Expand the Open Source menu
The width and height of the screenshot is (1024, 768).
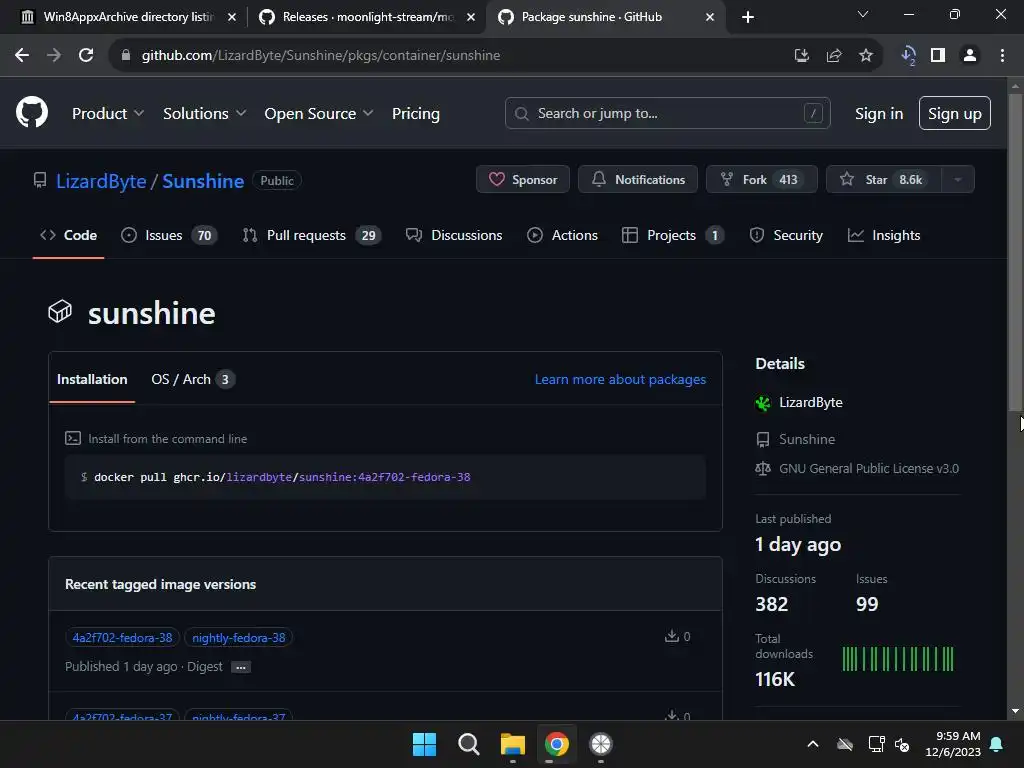[x=319, y=114]
